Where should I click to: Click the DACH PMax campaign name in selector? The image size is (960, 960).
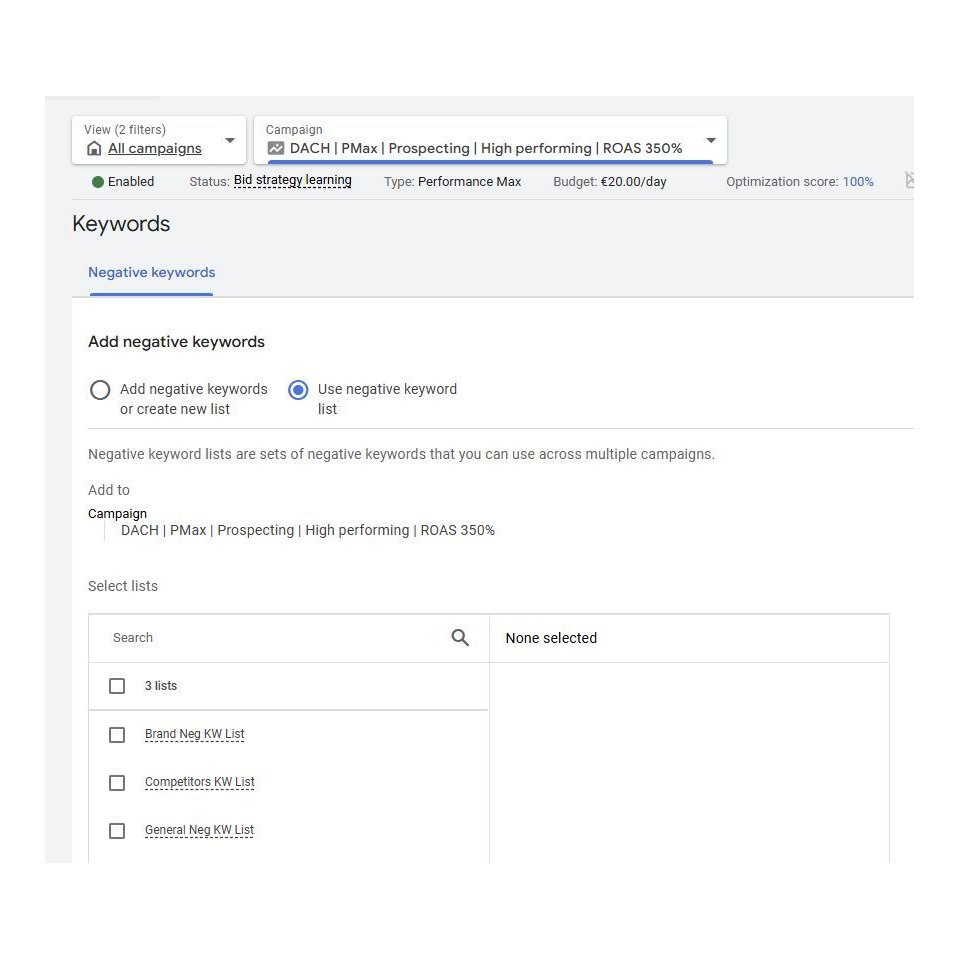click(486, 148)
